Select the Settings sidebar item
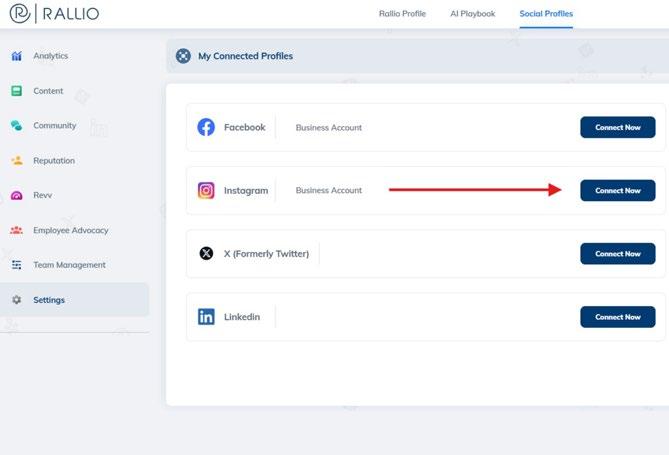 point(75,300)
